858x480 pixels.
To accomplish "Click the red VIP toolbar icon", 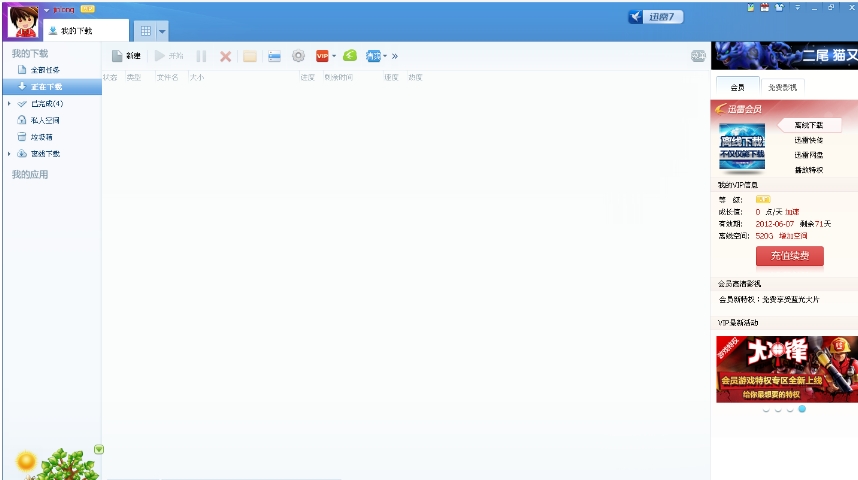I will point(322,56).
